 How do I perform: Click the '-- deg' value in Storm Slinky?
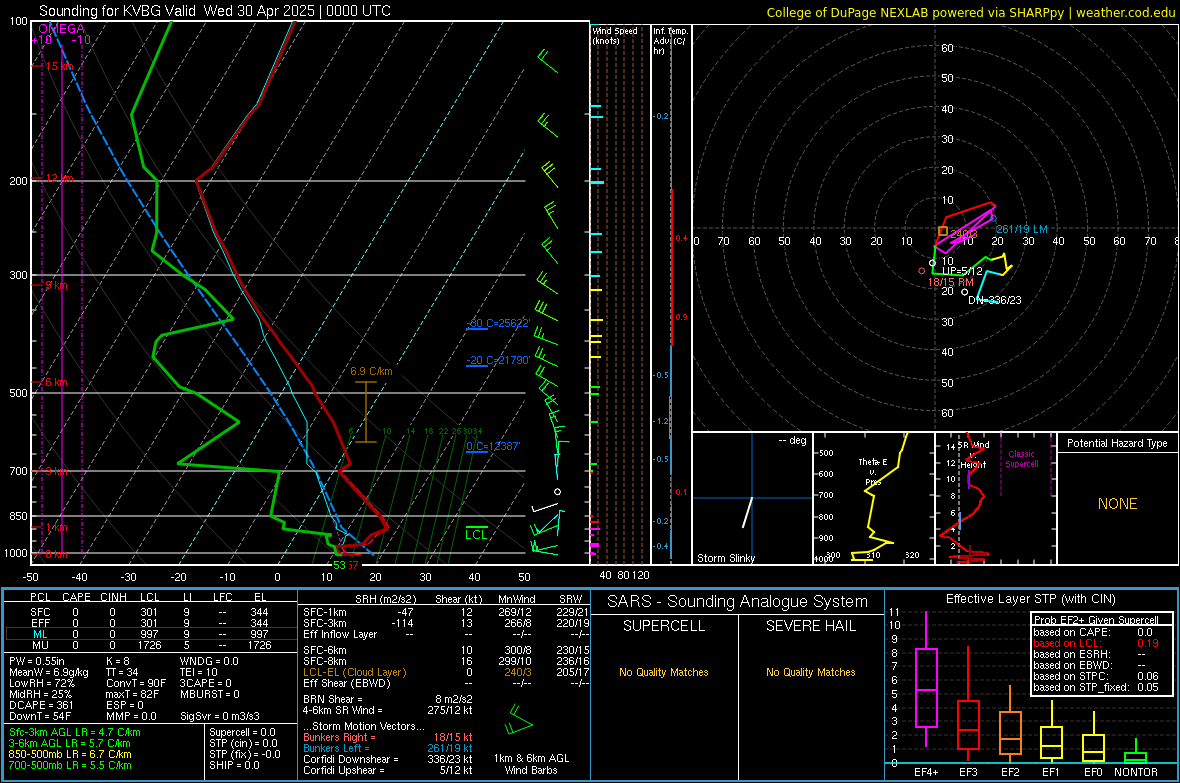[792, 440]
